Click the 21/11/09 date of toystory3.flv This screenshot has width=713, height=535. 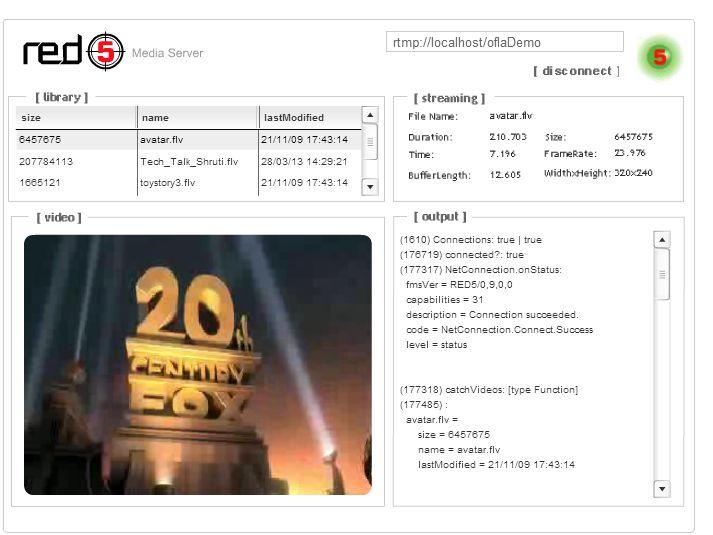(304, 183)
